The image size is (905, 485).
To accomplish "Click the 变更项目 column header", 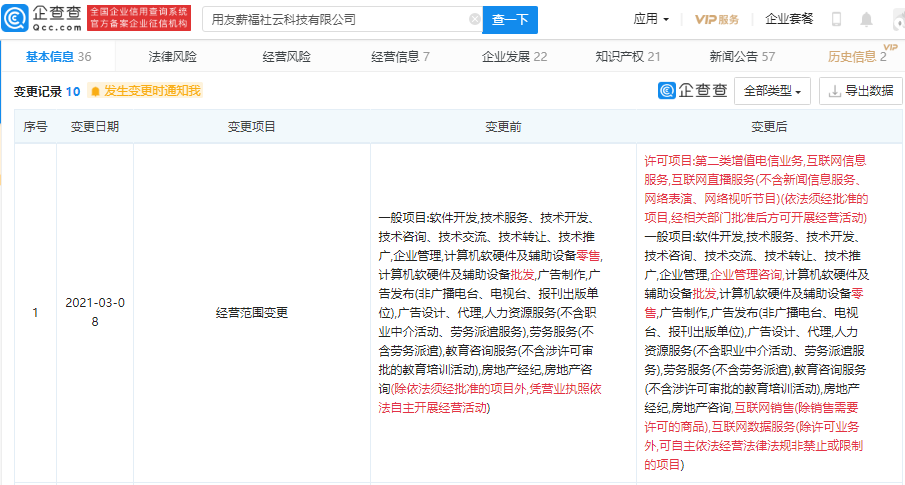I will click(x=252, y=126).
